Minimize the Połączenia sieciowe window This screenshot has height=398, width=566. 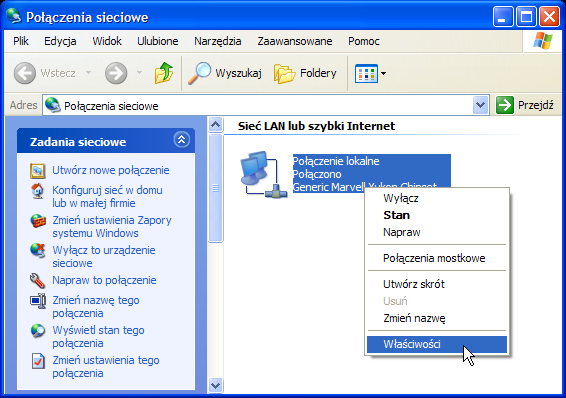(x=503, y=17)
